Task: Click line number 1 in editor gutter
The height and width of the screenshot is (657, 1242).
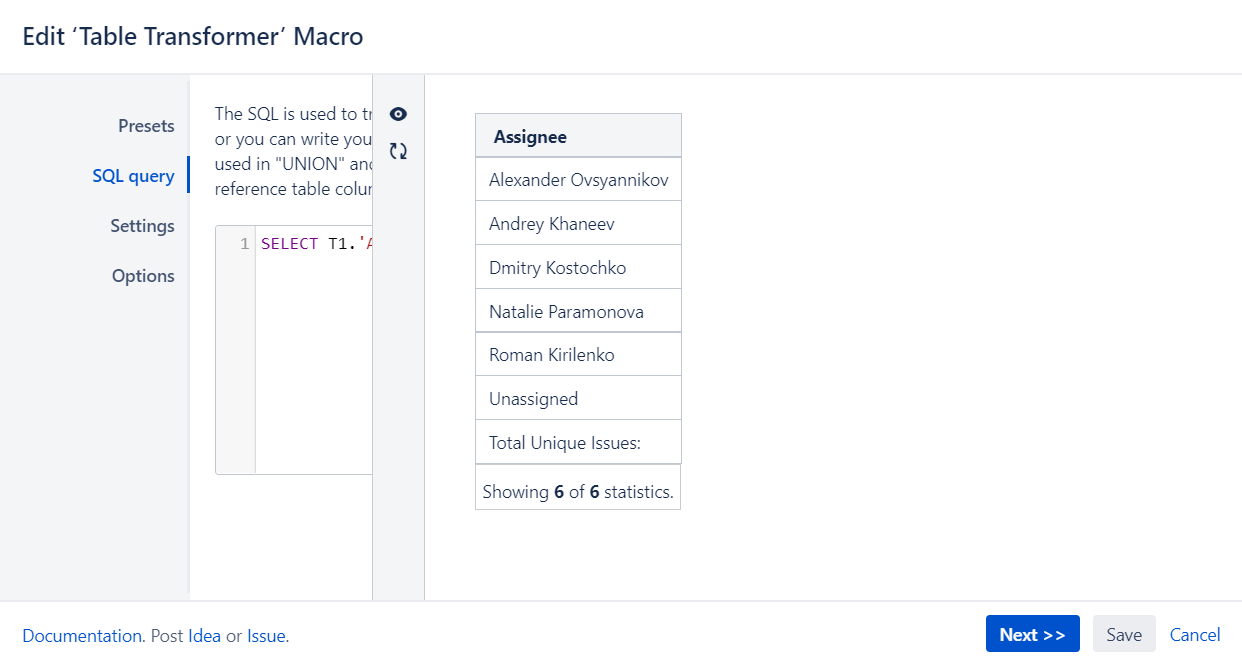Action: coord(244,244)
